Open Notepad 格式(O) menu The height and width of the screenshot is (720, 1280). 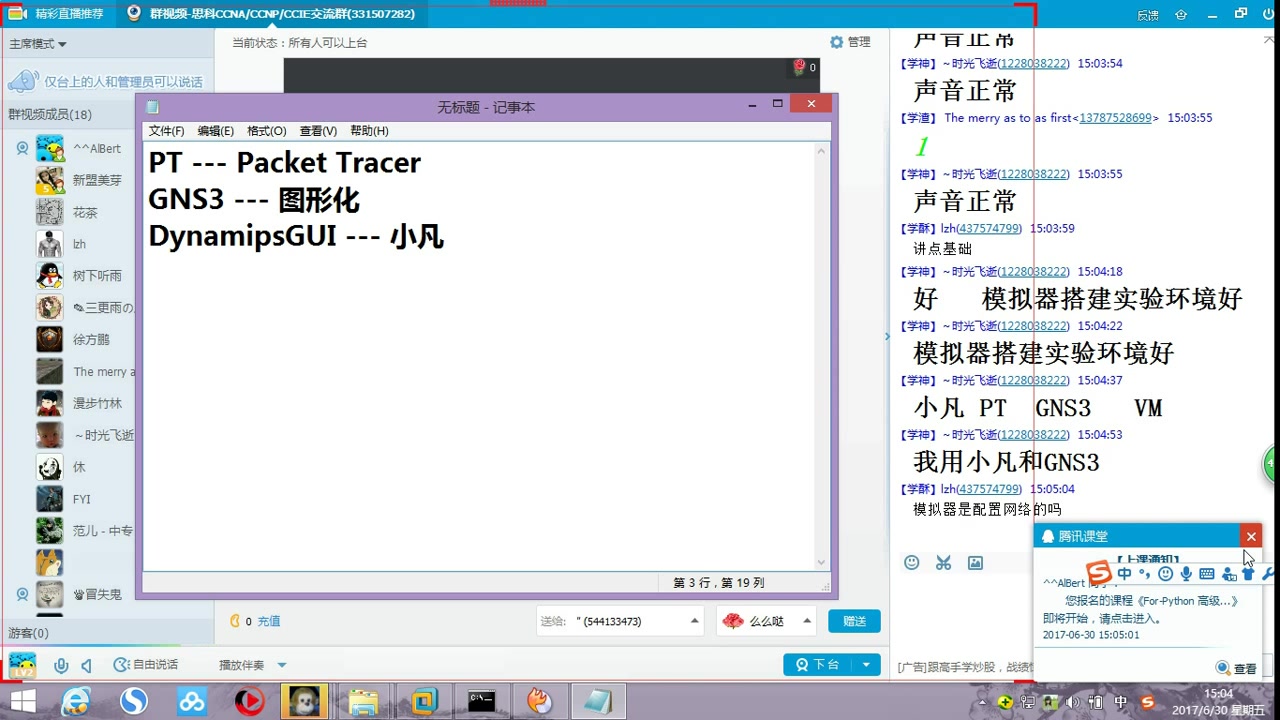(x=266, y=131)
